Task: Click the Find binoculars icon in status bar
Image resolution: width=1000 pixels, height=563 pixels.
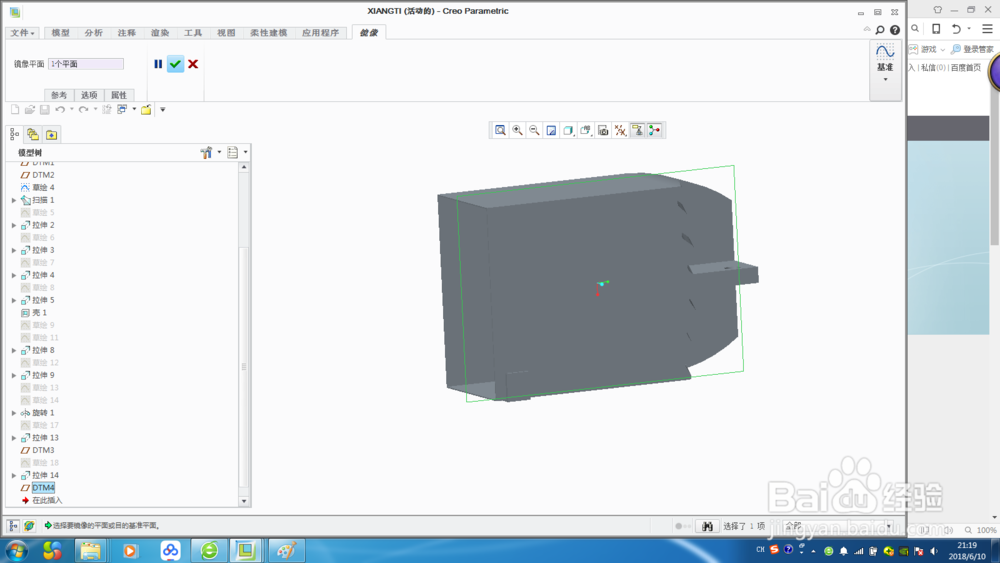Action: point(707,526)
